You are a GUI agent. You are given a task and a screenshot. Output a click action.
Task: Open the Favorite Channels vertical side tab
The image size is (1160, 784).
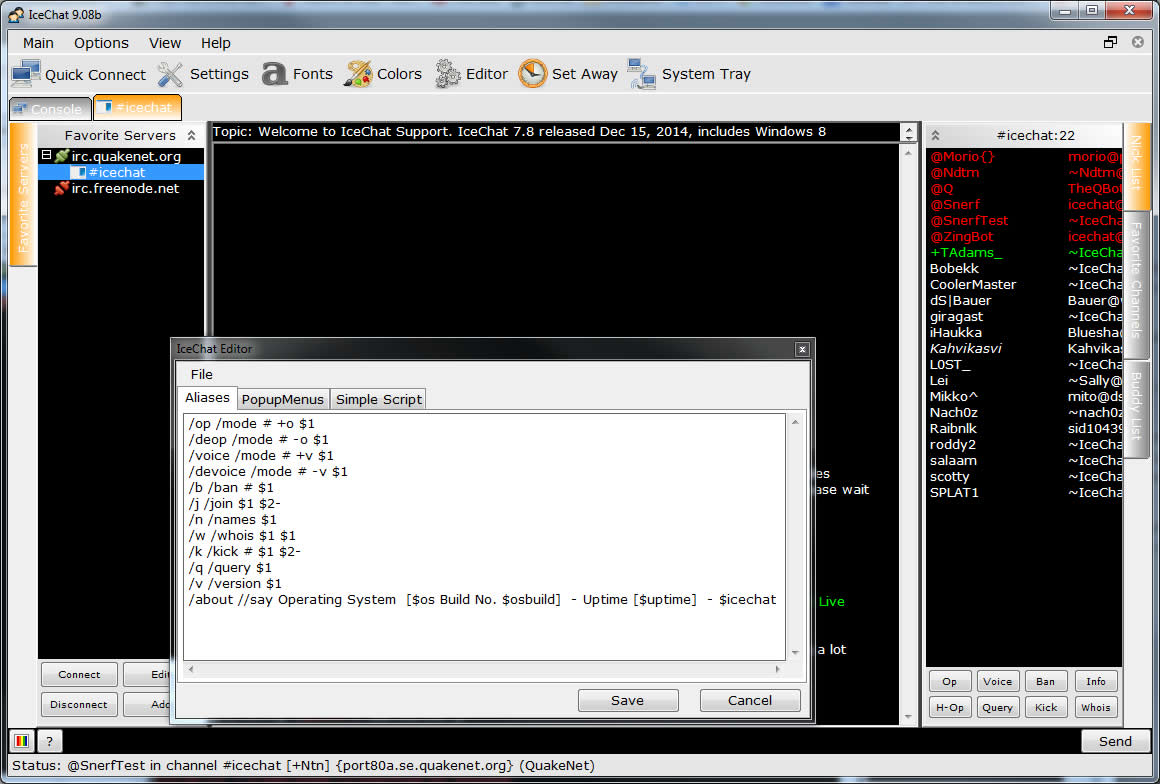coord(1136,287)
